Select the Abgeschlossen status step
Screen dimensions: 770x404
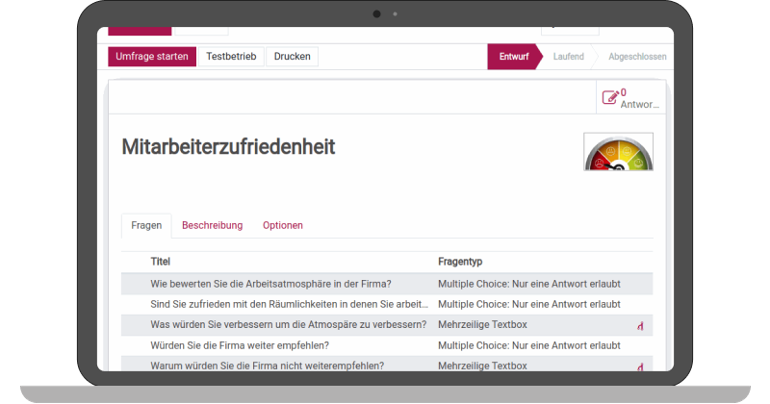(636, 57)
